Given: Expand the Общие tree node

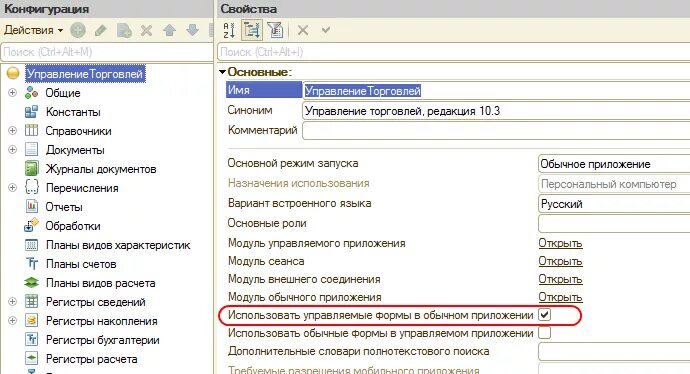Looking at the screenshot, I should coord(12,93).
